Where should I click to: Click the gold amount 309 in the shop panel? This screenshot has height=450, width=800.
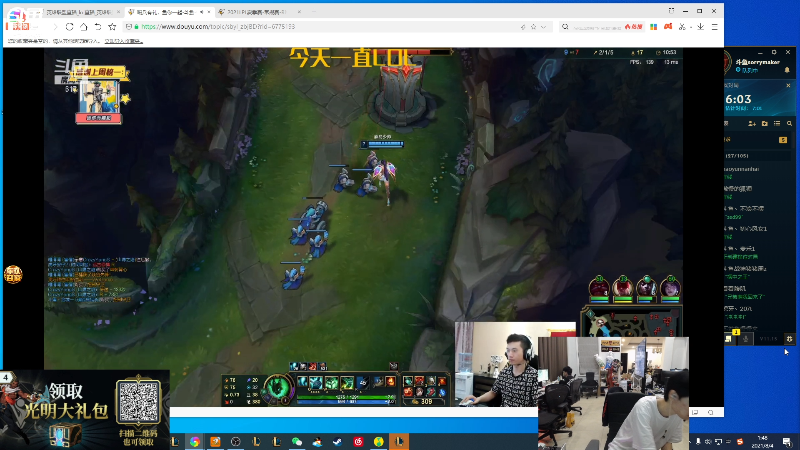pyautogui.click(x=427, y=402)
